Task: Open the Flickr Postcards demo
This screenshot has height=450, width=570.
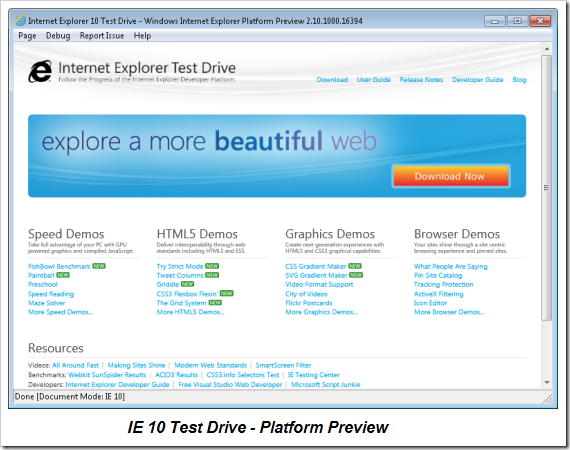Action: (309, 303)
